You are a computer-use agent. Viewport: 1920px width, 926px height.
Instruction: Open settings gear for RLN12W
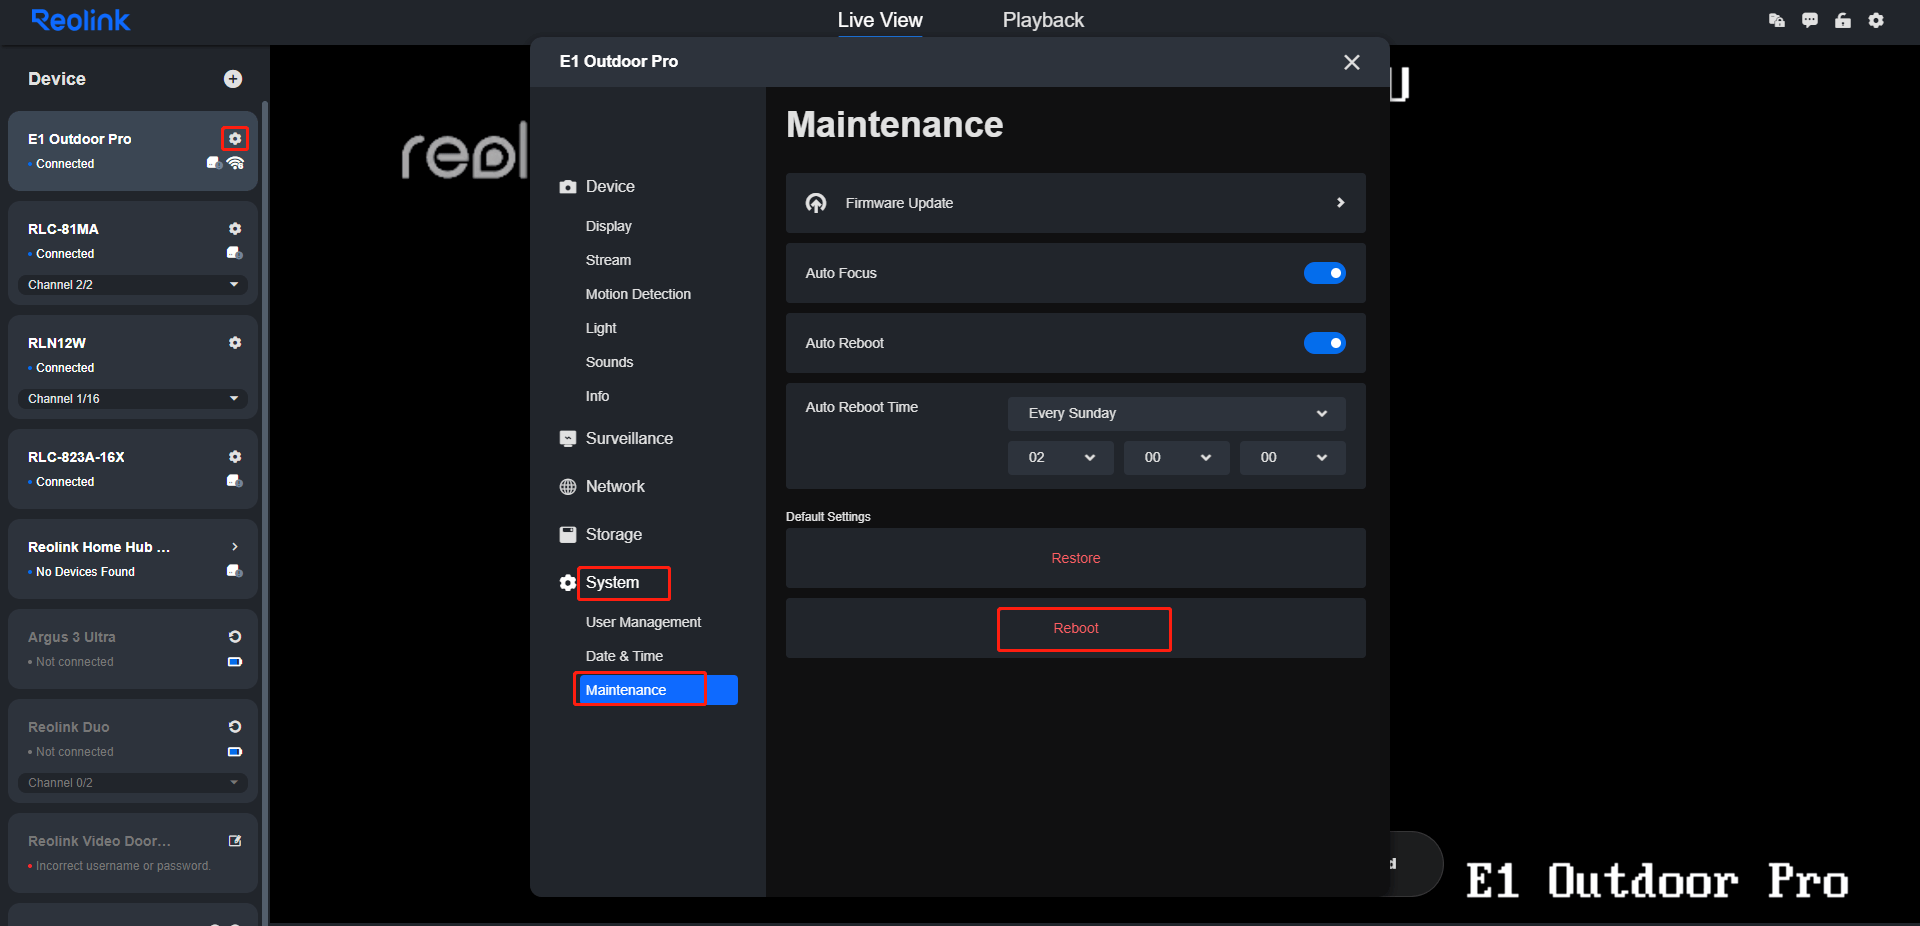tap(235, 343)
